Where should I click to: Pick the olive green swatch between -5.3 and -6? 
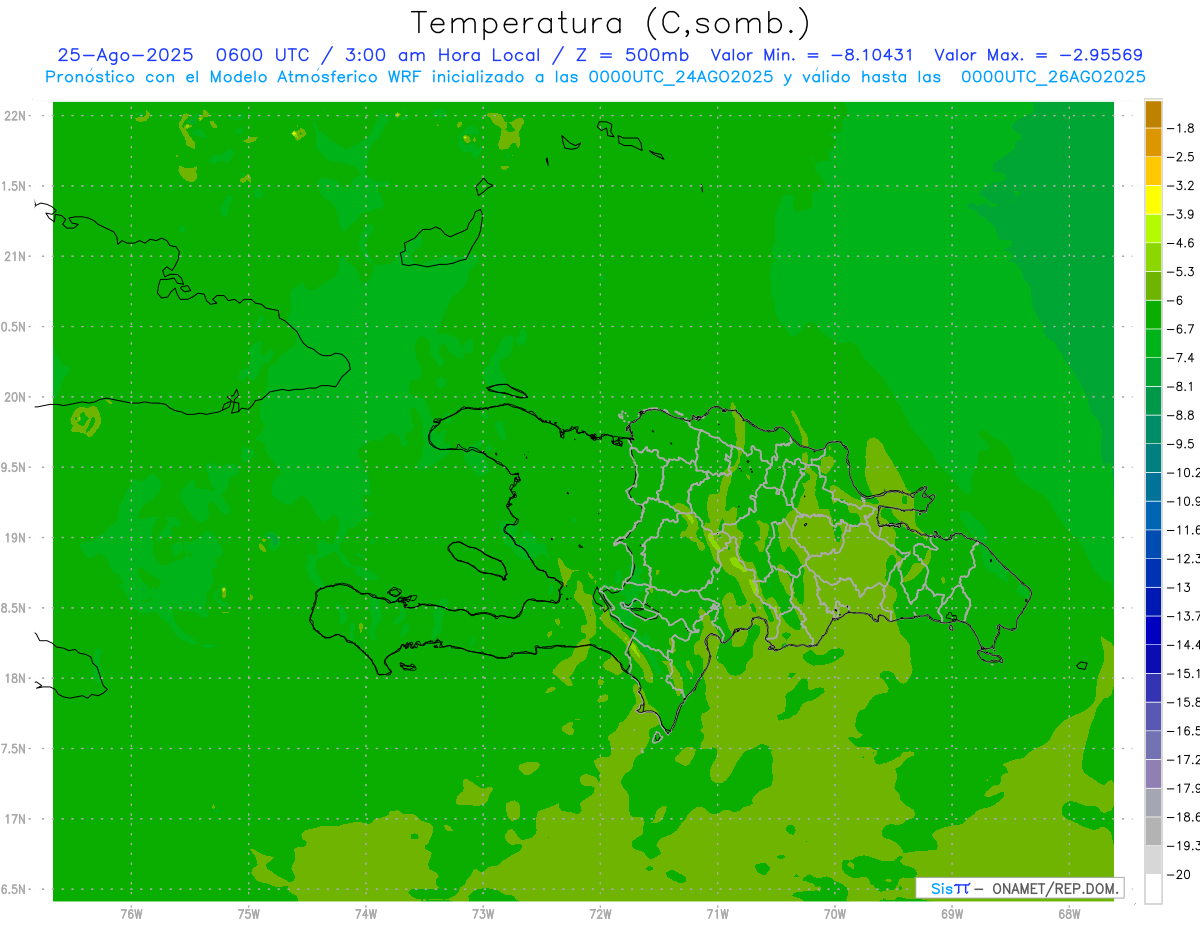[1153, 286]
